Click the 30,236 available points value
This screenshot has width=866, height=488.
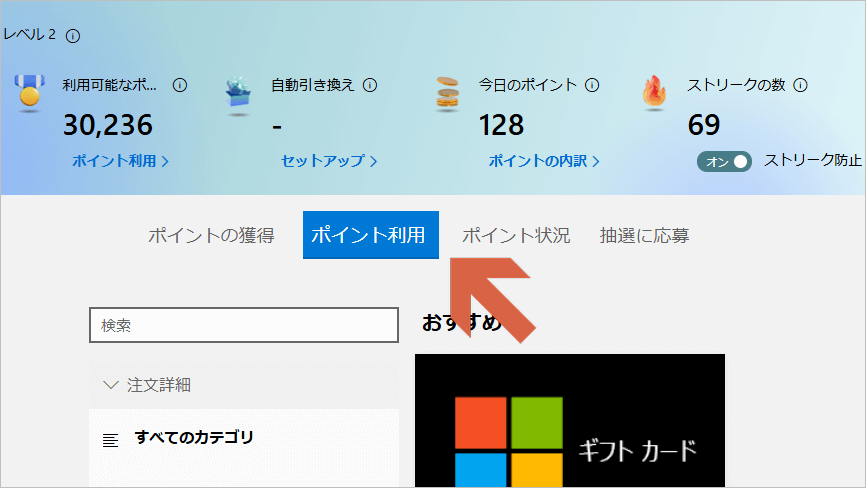[x=108, y=125]
